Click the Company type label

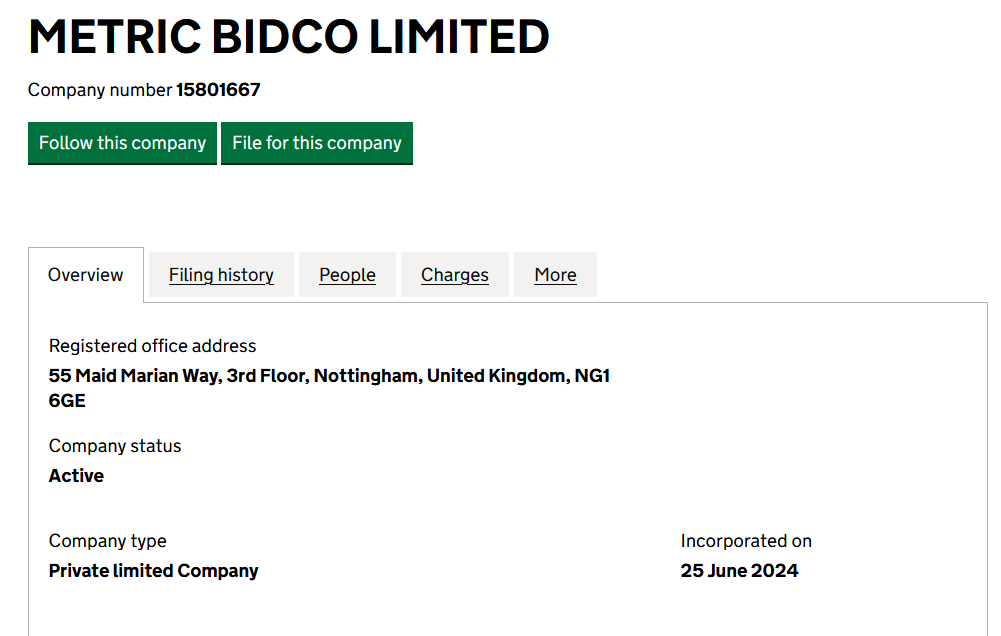[x=107, y=541]
